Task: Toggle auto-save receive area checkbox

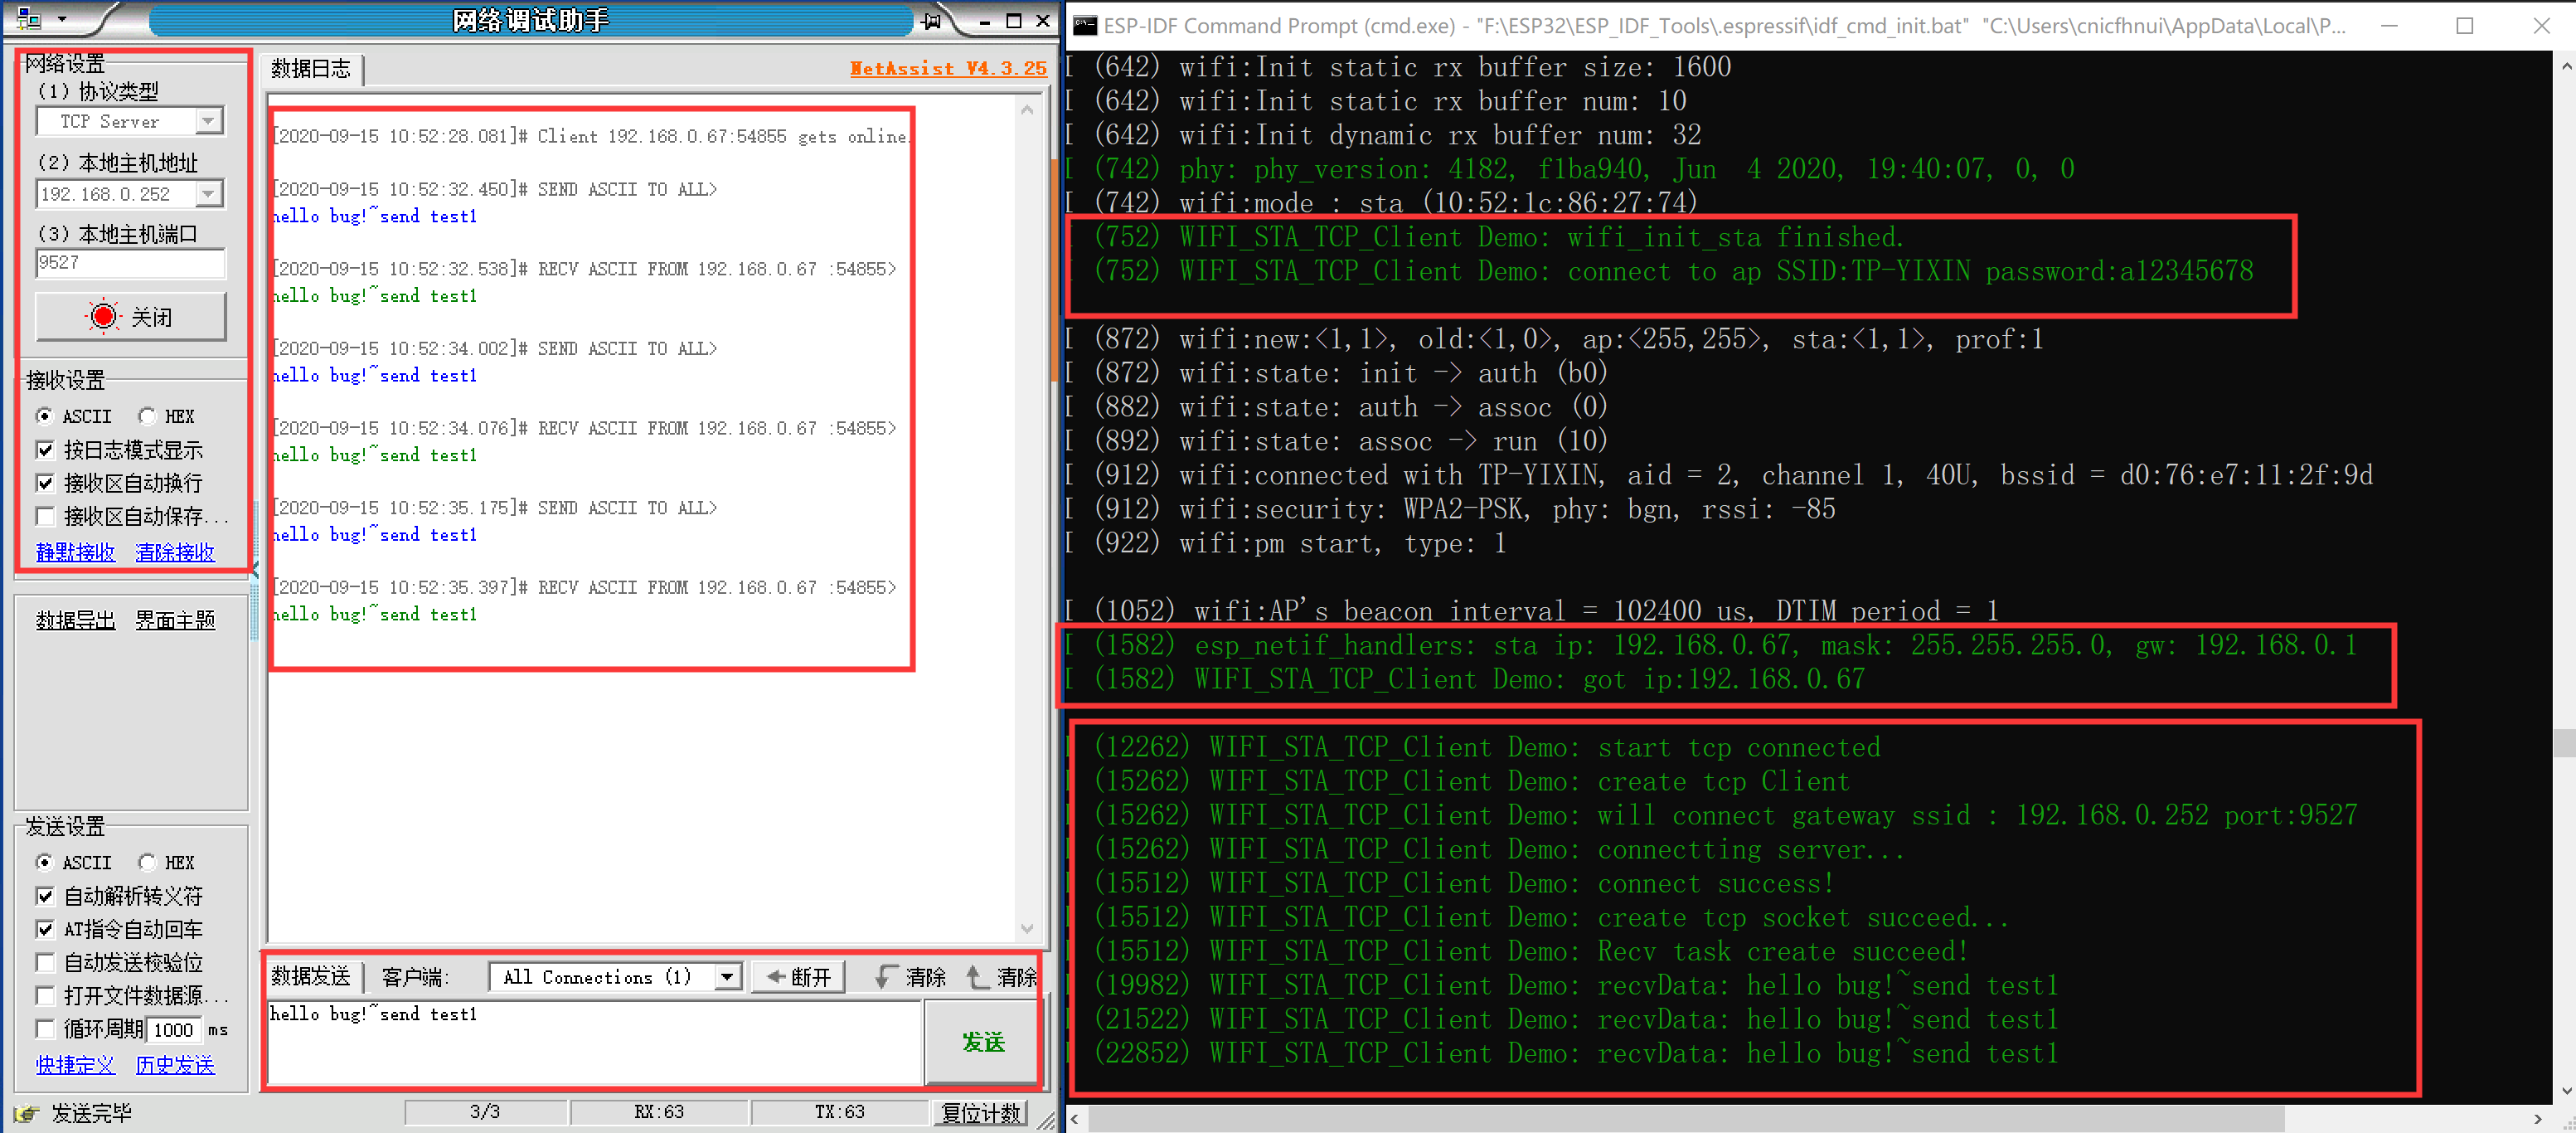Action: point(45,516)
